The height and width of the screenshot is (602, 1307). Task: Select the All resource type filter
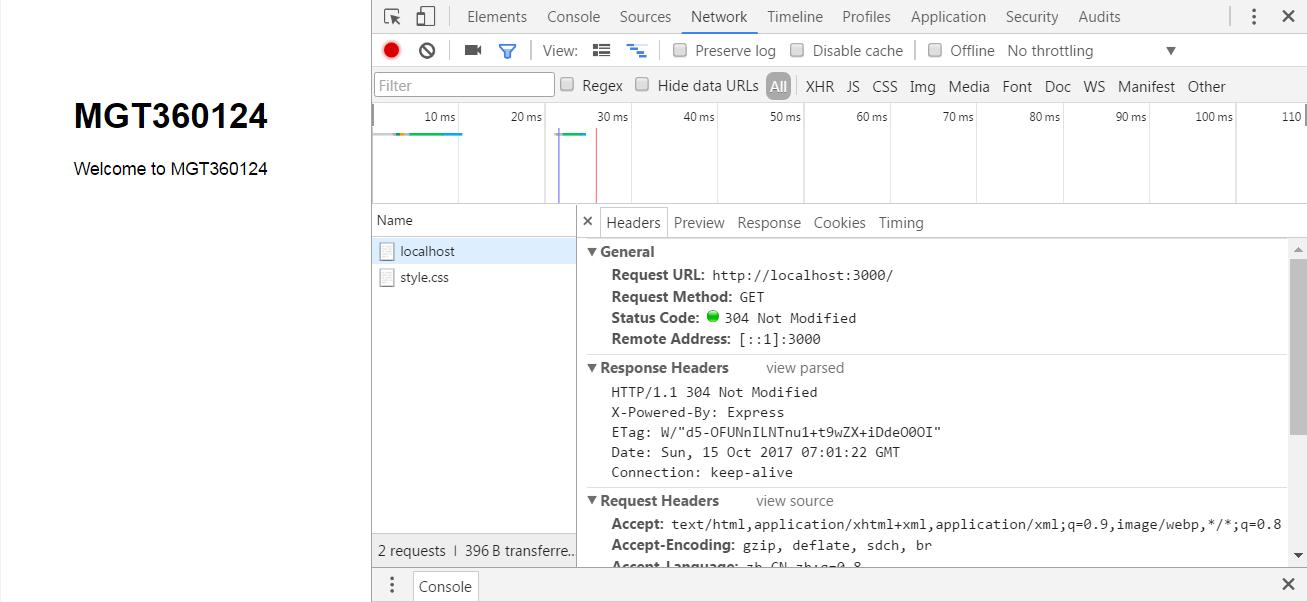pyautogui.click(x=778, y=86)
